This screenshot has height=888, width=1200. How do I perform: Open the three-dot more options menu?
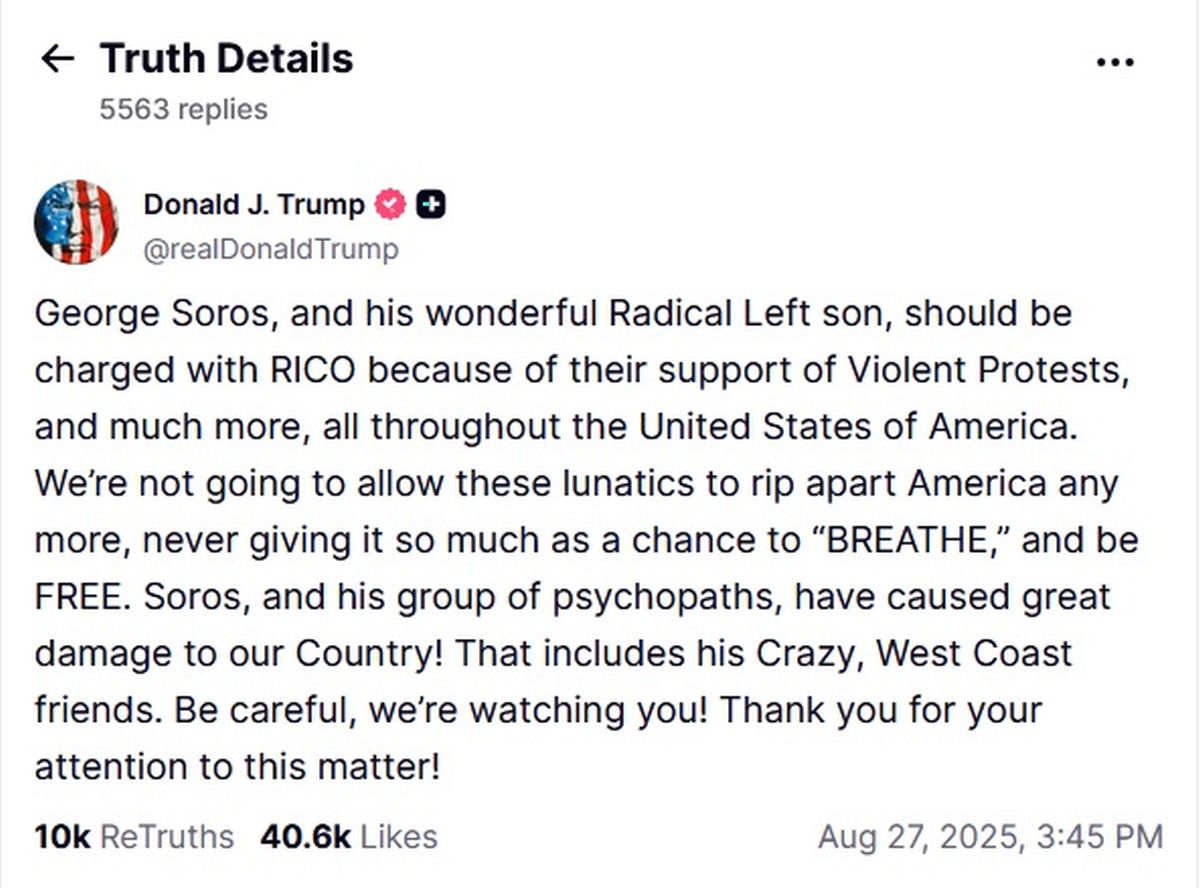click(x=1115, y=62)
